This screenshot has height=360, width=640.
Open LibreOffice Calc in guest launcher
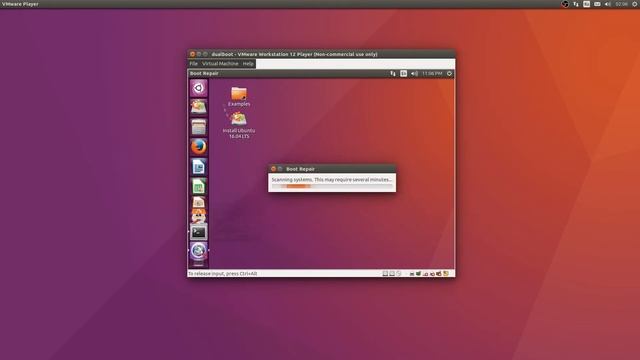click(199, 187)
